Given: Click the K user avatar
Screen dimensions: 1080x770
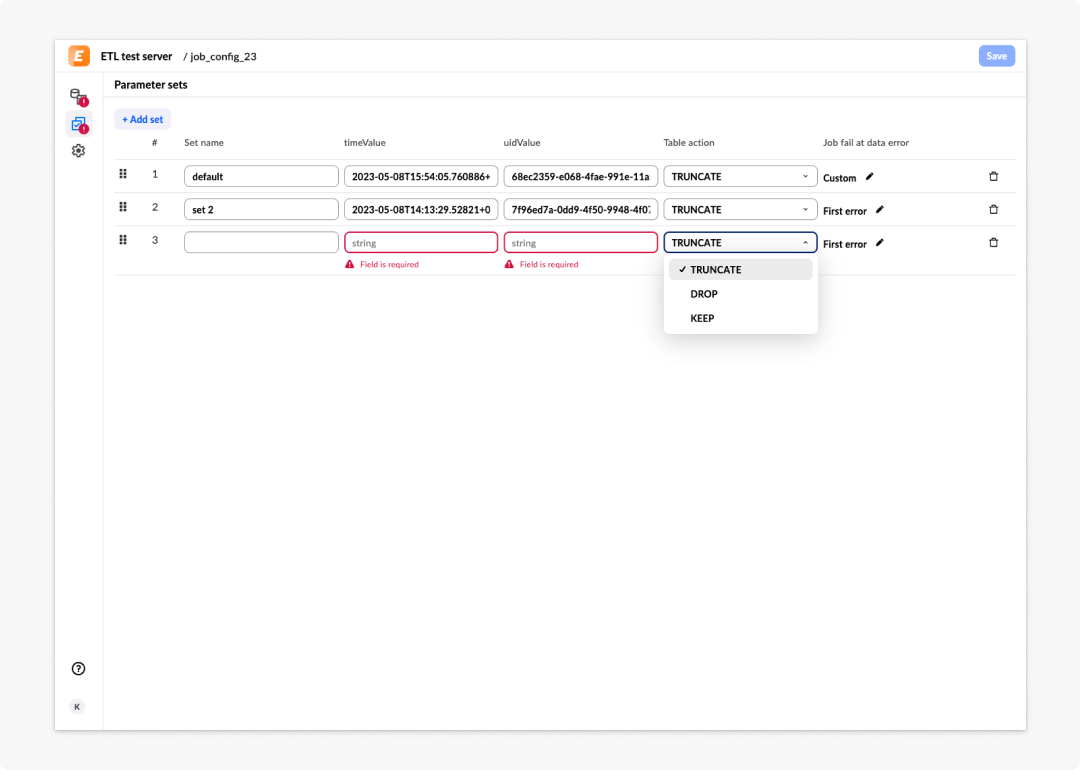Looking at the screenshot, I should (x=77, y=707).
